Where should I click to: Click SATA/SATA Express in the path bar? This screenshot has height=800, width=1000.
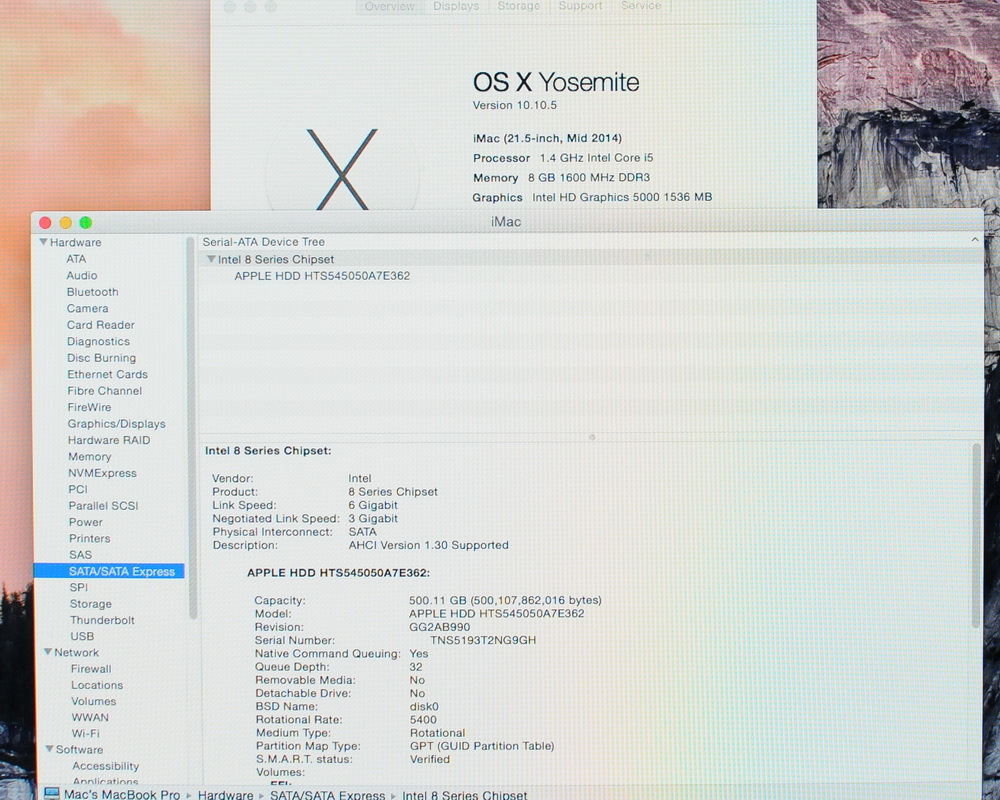point(327,795)
